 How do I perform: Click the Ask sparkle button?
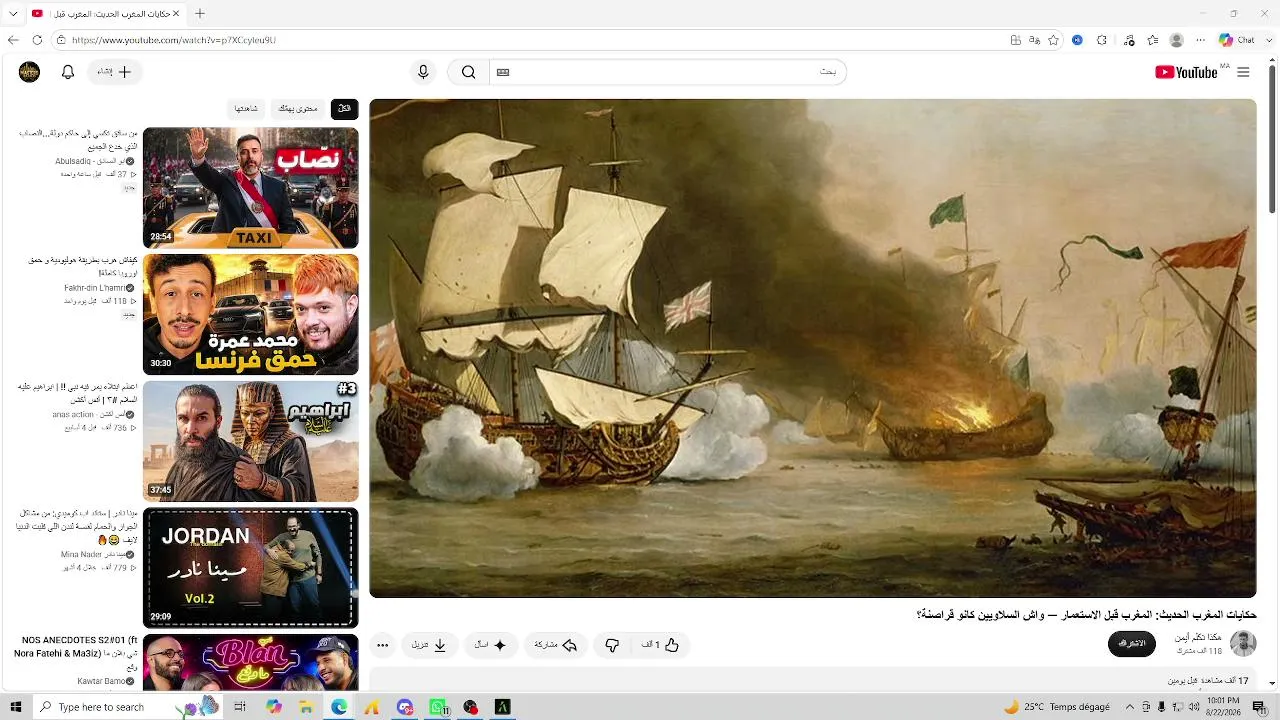click(490, 645)
